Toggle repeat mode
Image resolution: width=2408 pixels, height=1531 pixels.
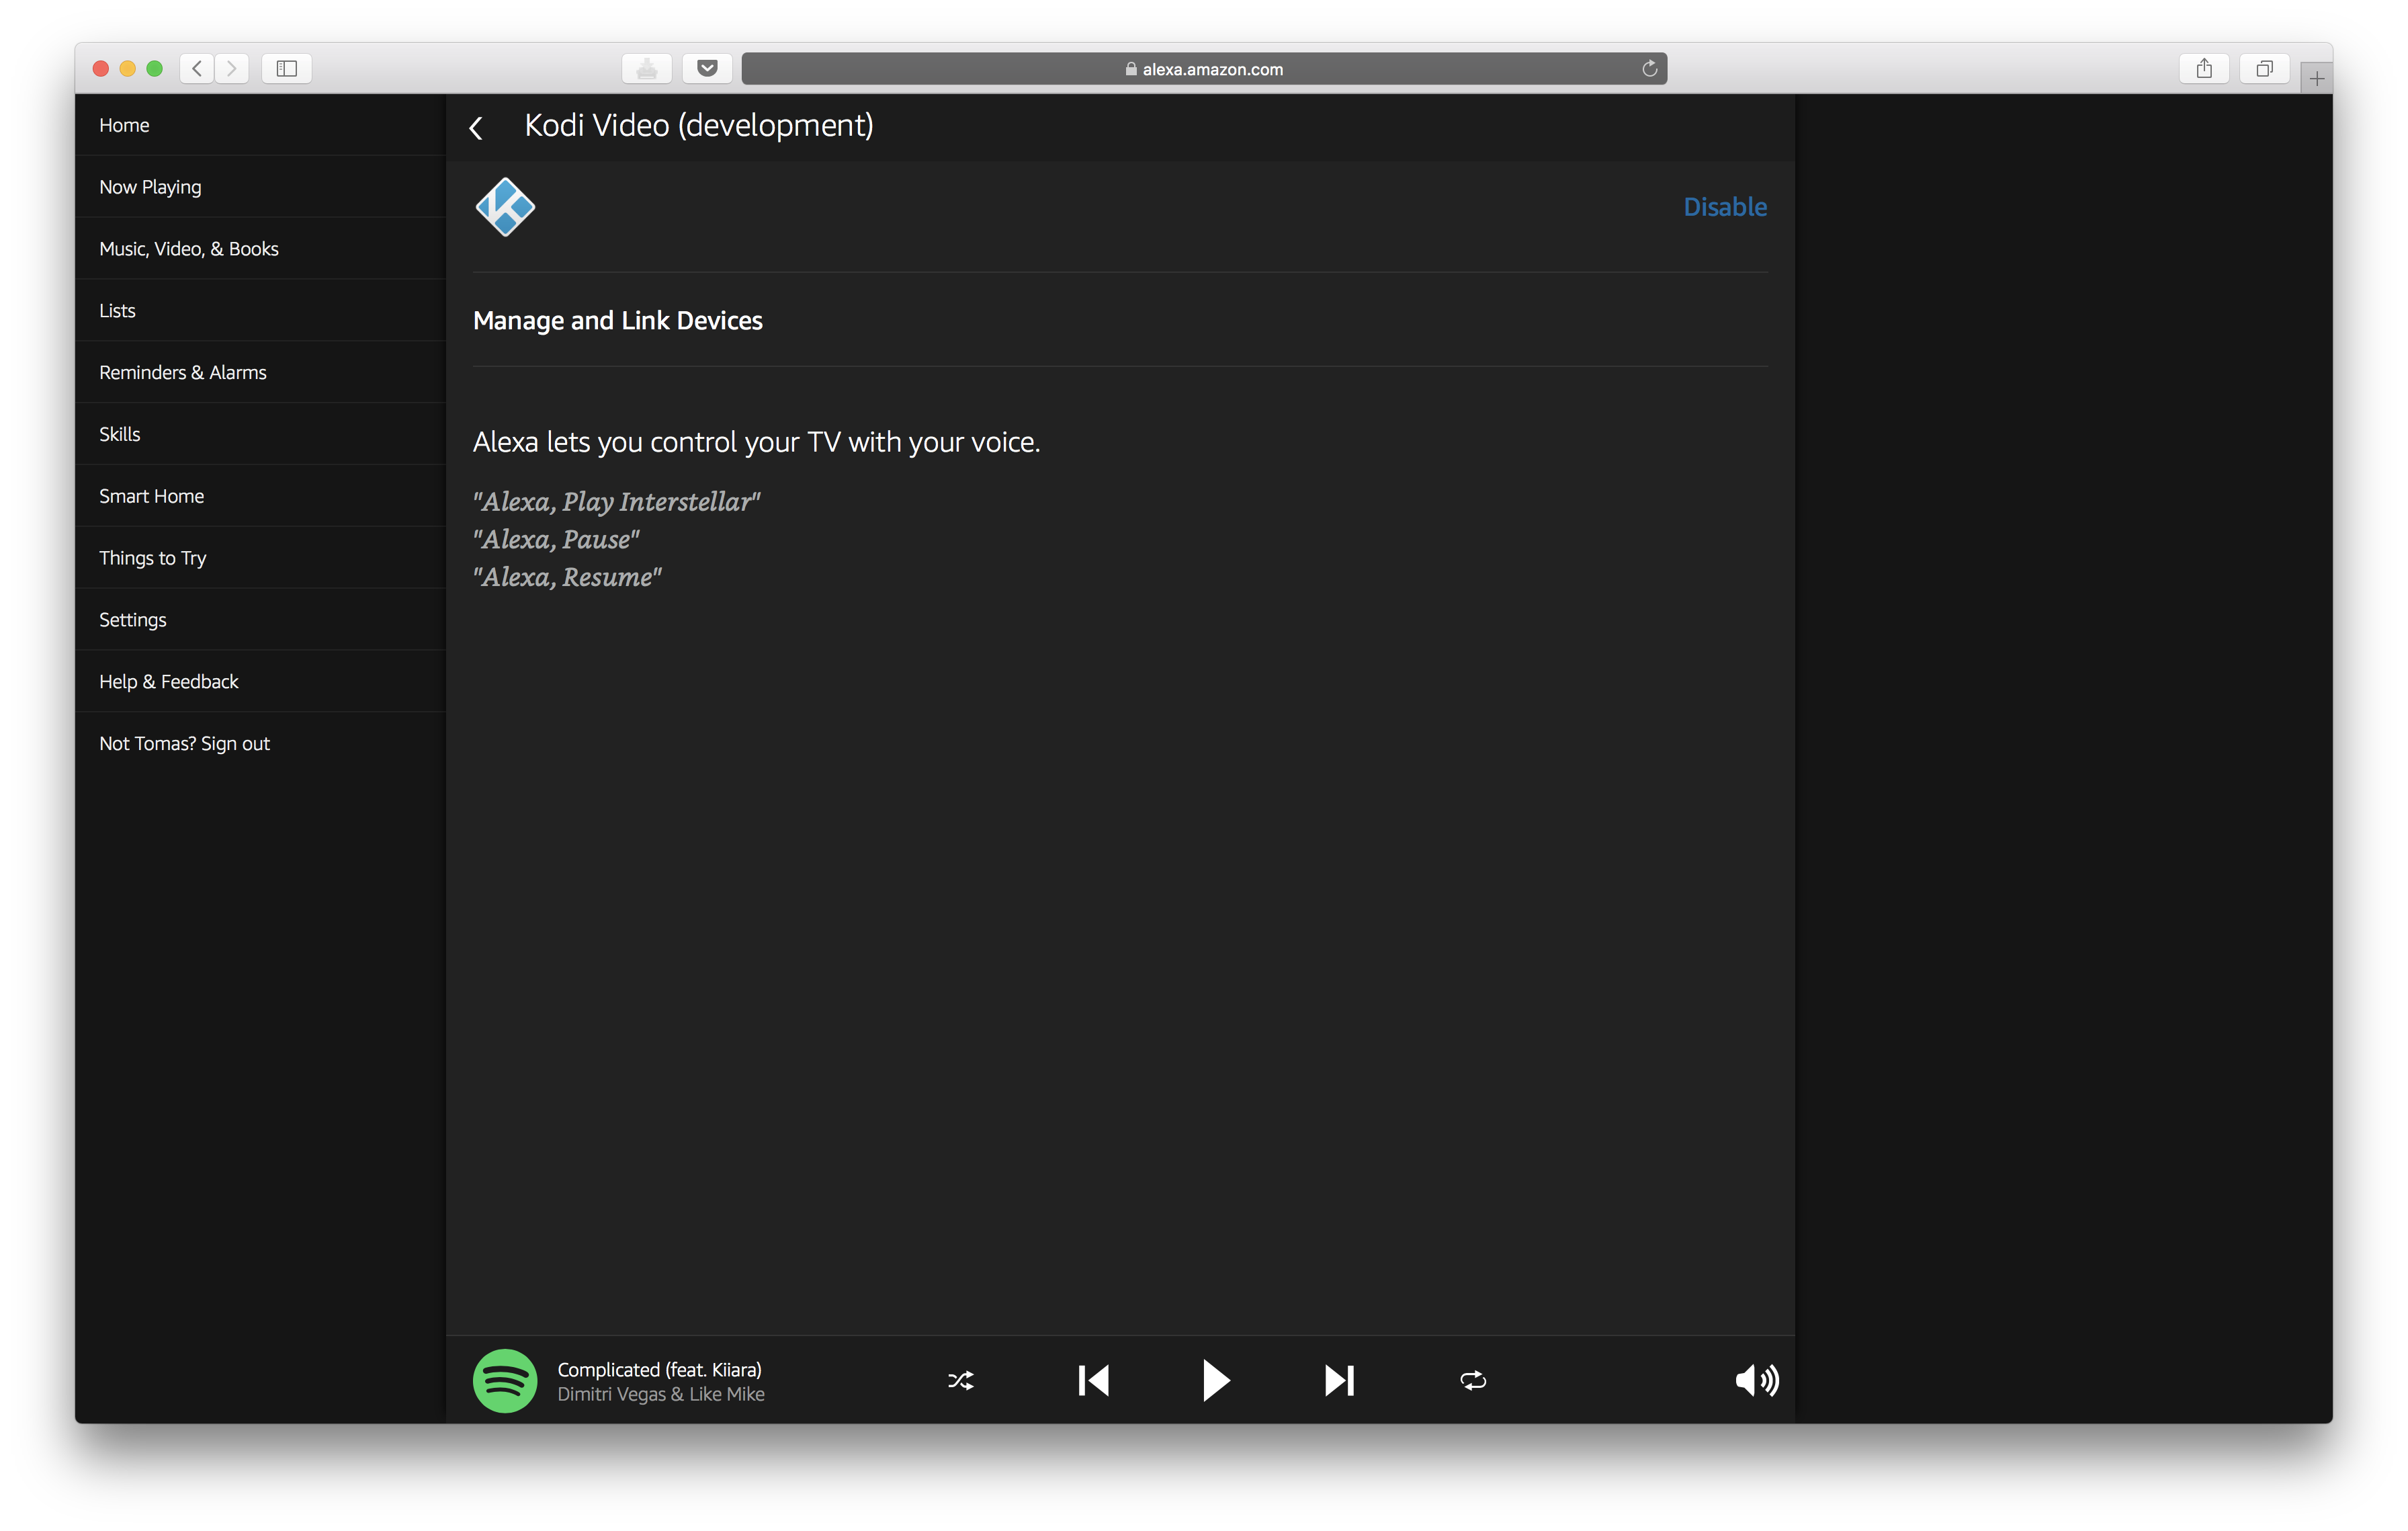[x=1473, y=1381]
